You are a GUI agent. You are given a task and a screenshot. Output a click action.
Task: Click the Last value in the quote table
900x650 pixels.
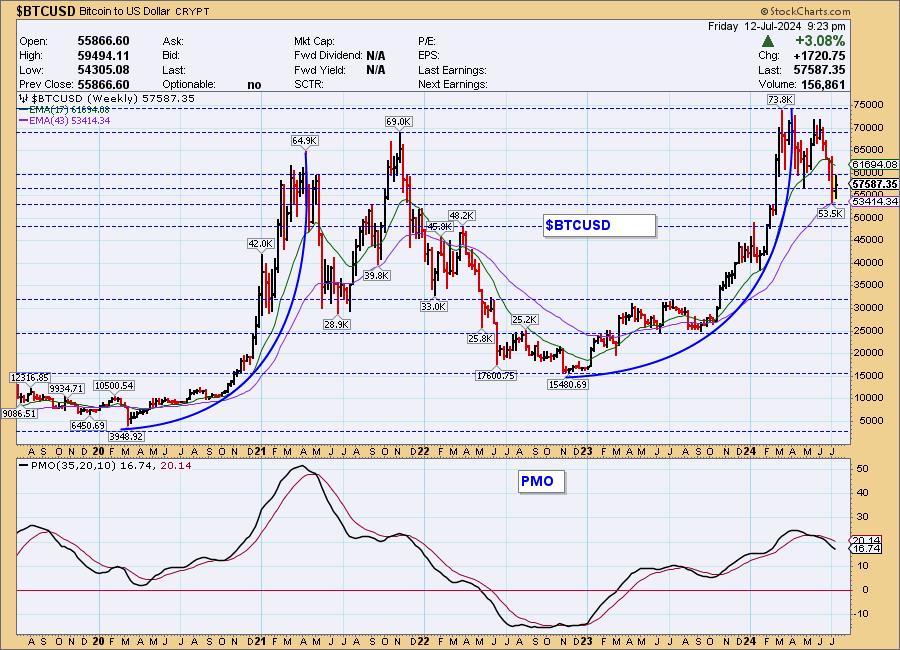click(x=820, y=70)
